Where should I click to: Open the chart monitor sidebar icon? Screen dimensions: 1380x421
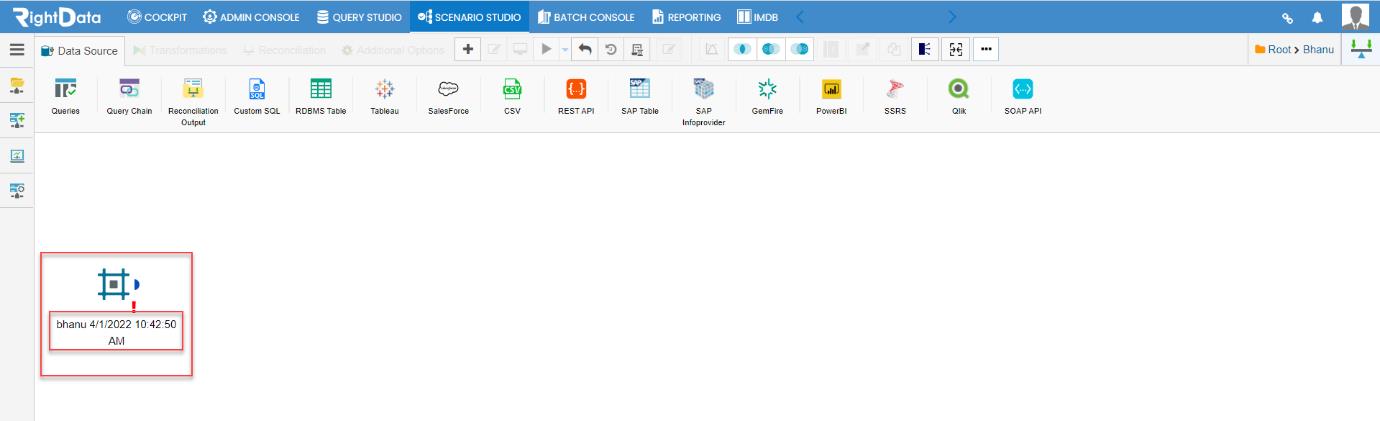tap(17, 156)
